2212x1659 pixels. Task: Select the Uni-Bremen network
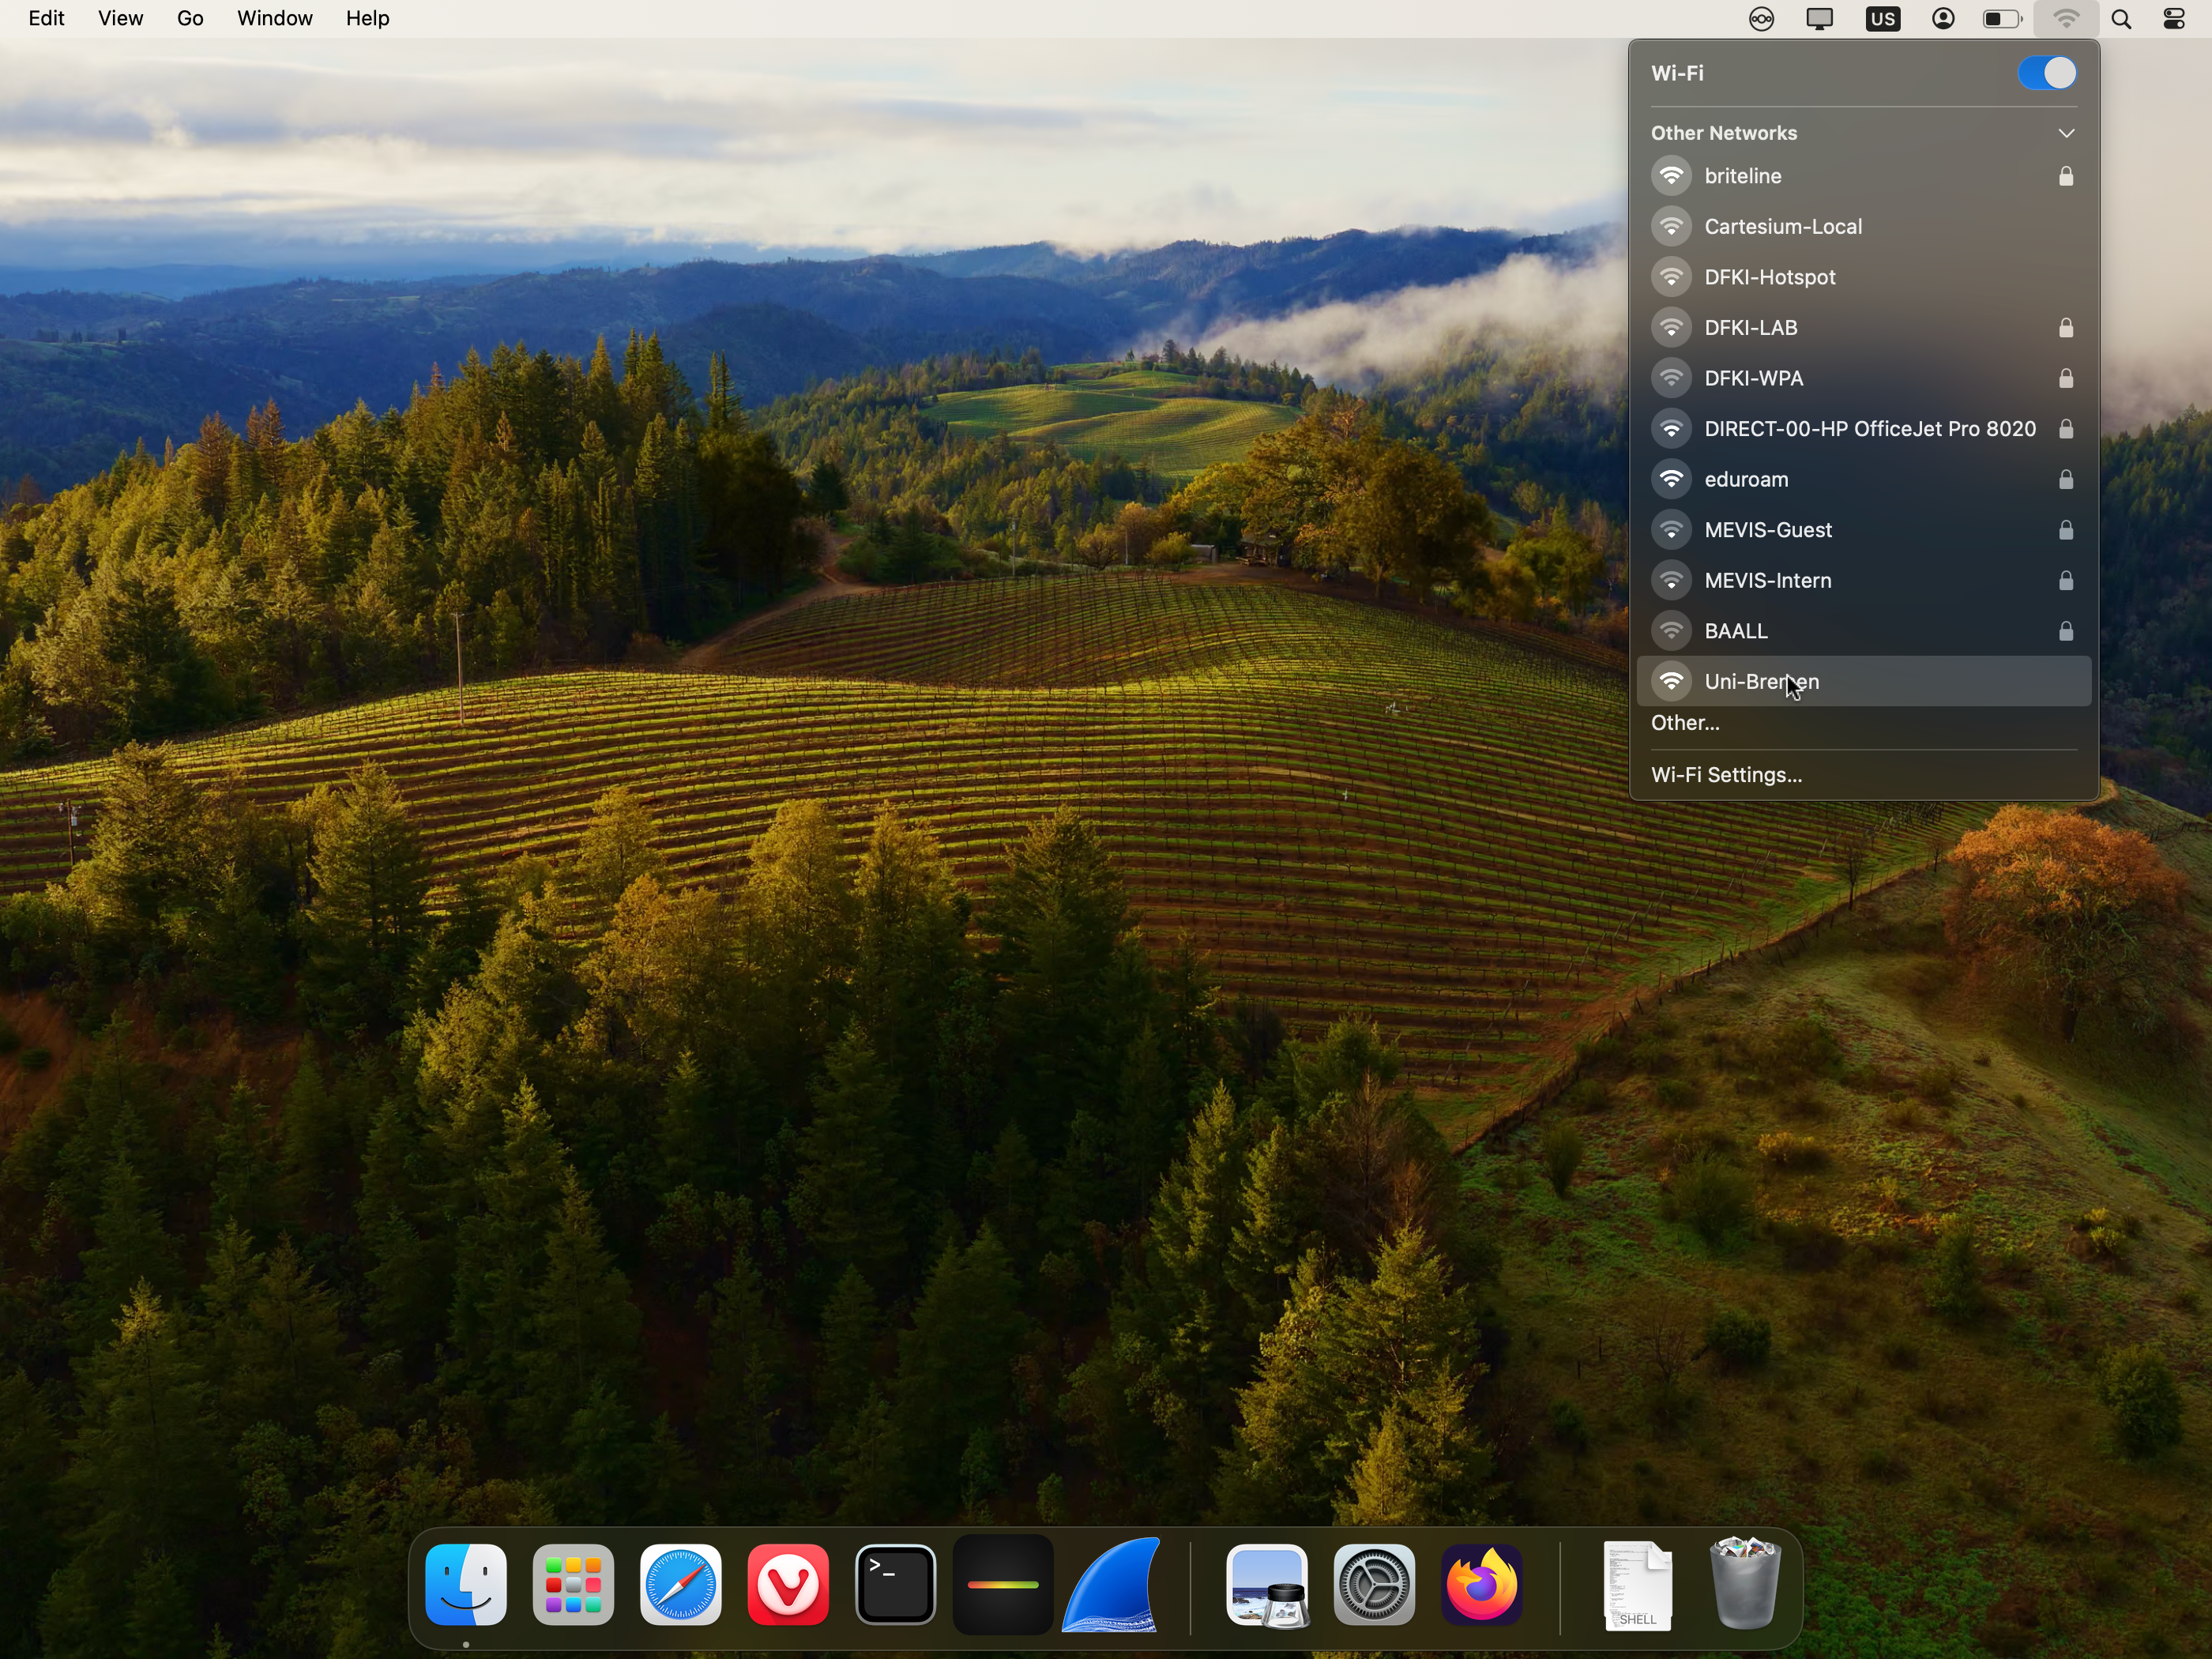1761,681
